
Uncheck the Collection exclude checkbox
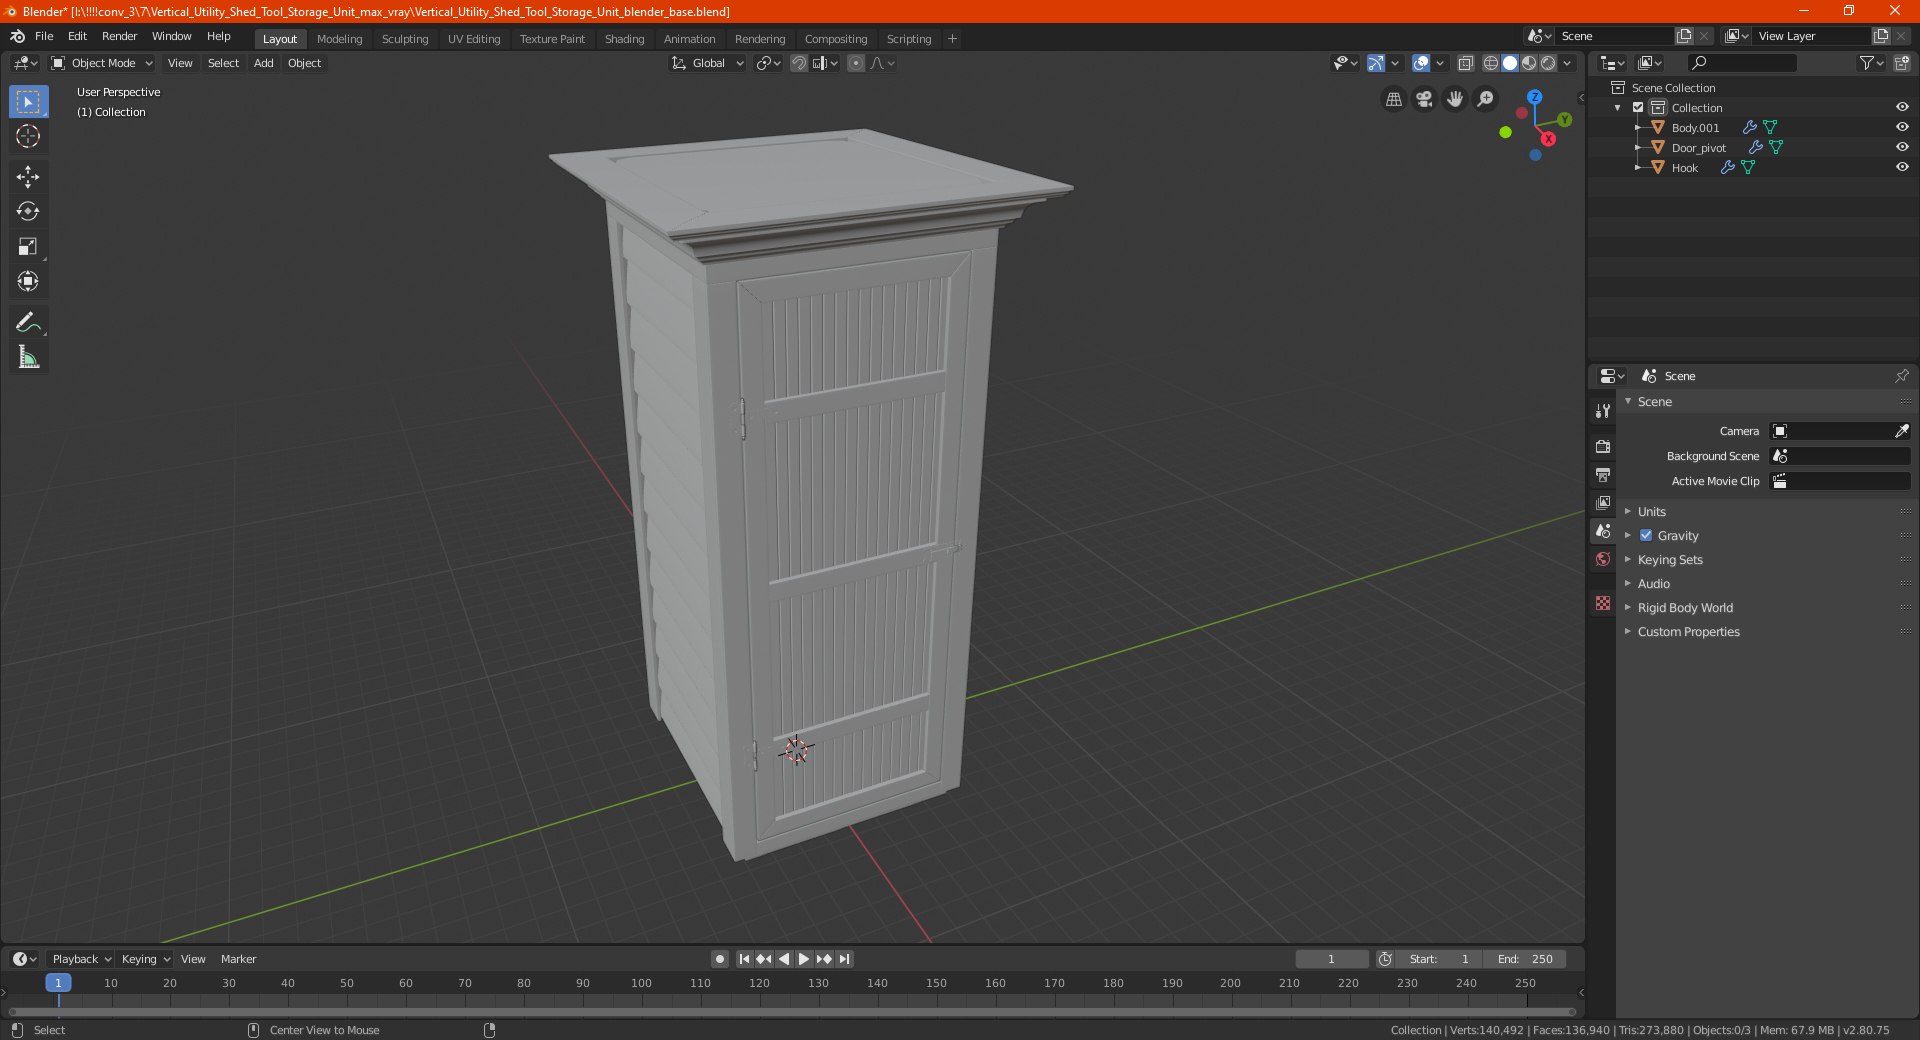[x=1638, y=107]
